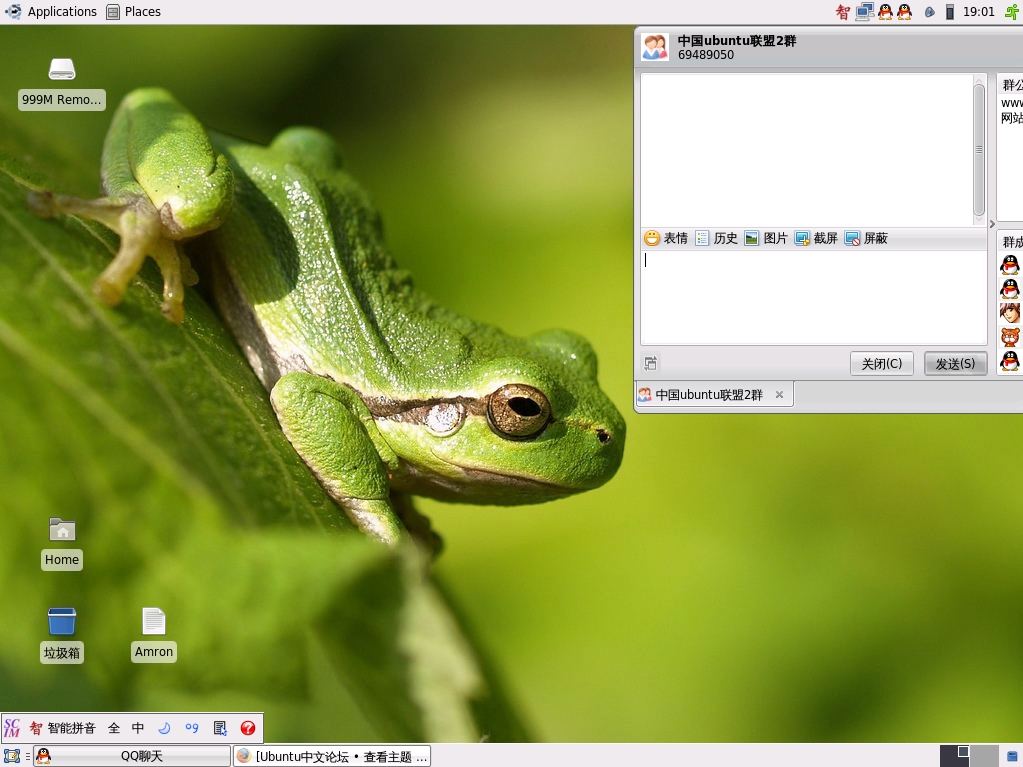Open chat history (历史) from toolbar
The width and height of the screenshot is (1023, 767).
[x=716, y=238]
